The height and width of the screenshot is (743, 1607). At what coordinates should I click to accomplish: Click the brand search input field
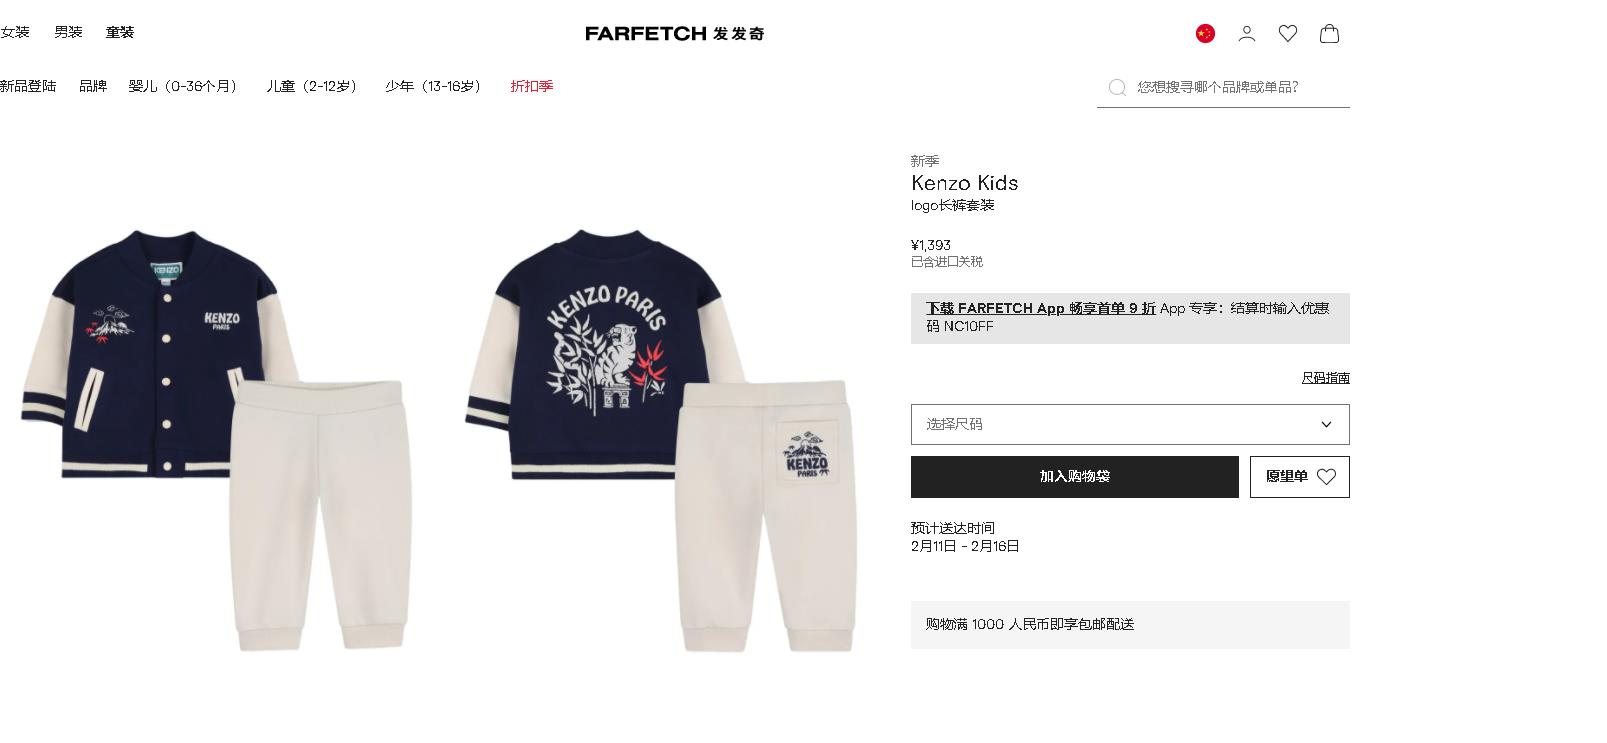tap(1242, 87)
